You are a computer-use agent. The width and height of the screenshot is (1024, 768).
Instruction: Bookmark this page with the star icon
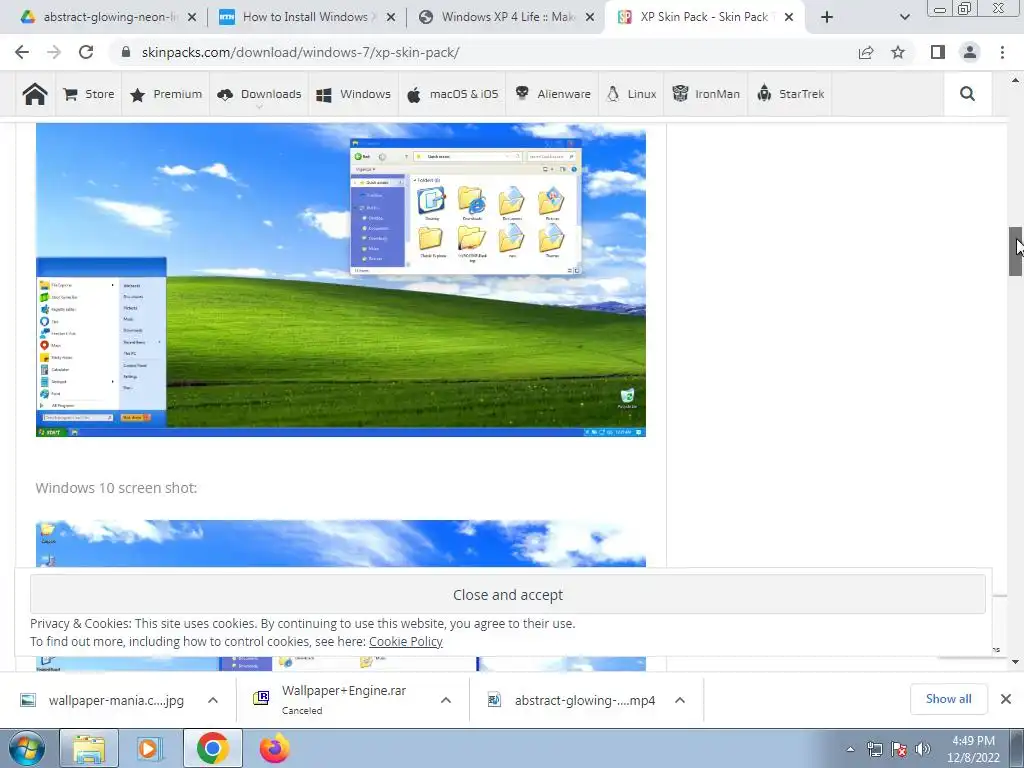[898, 52]
